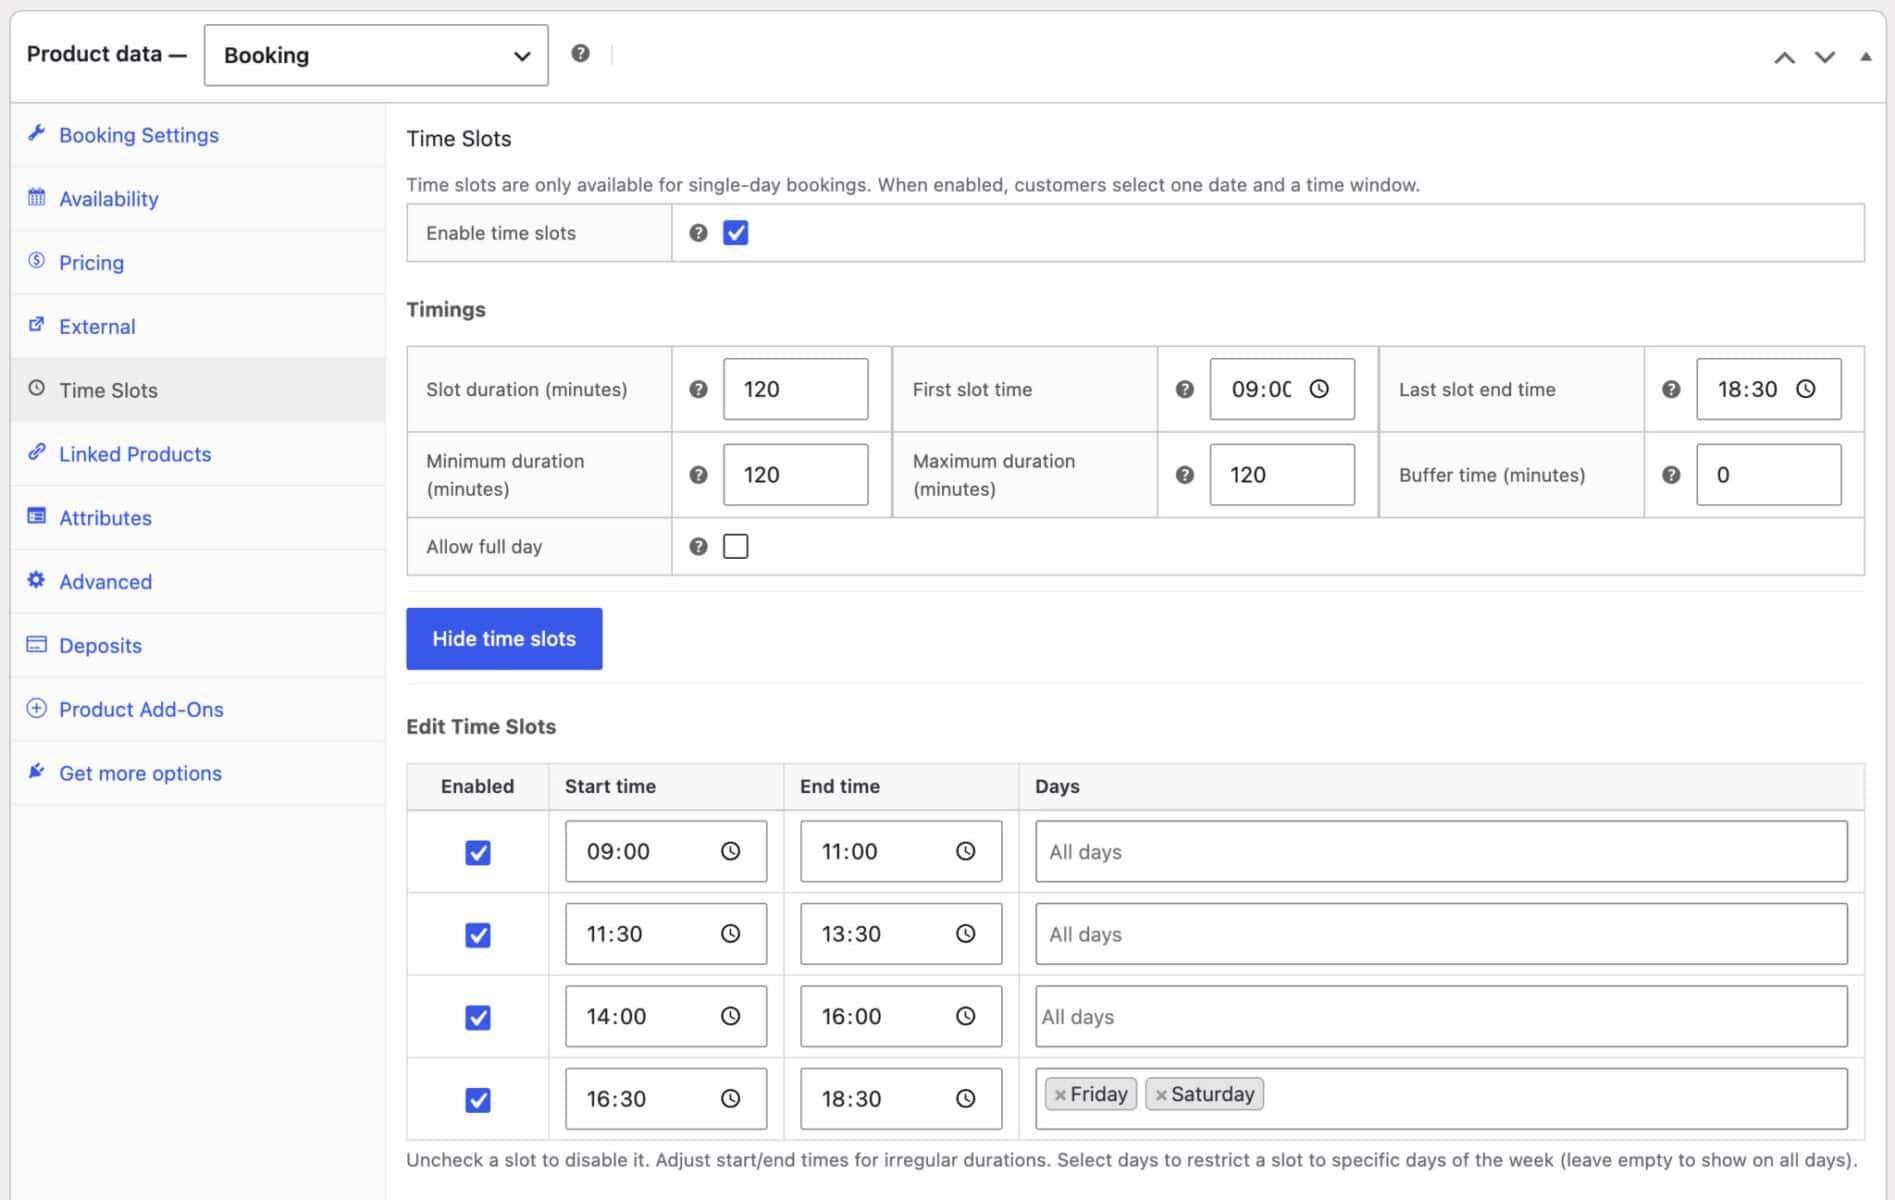This screenshot has width=1895, height=1200.
Task: Click the 18:30 end time field in table
Action: tap(901, 1099)
